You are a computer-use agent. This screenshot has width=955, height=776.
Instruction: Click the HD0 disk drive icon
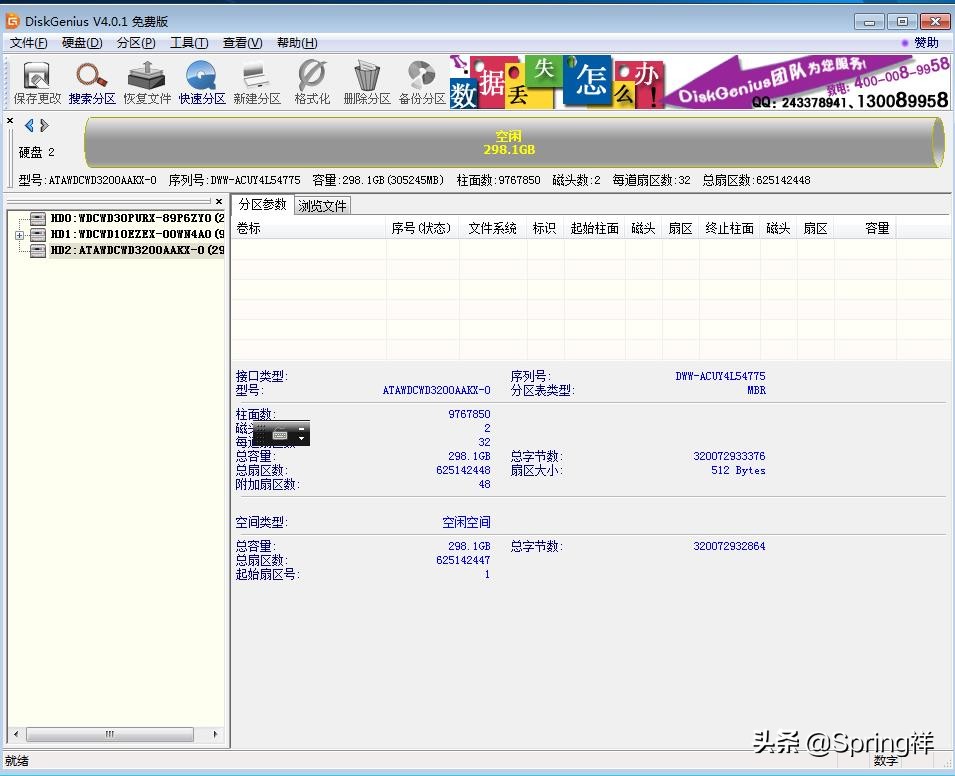[38, 218]
